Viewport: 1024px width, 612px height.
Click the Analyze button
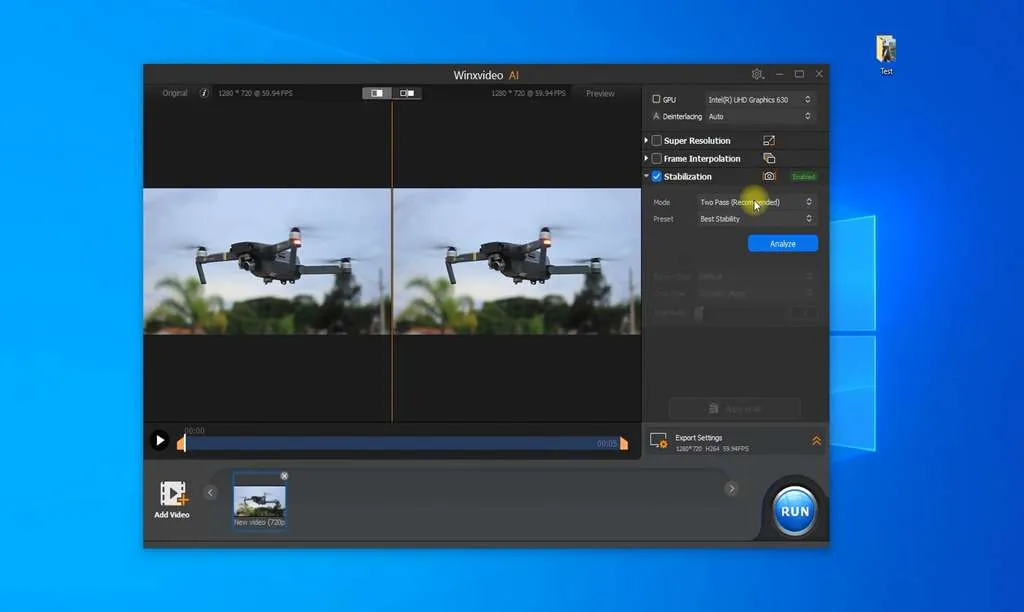782,243
